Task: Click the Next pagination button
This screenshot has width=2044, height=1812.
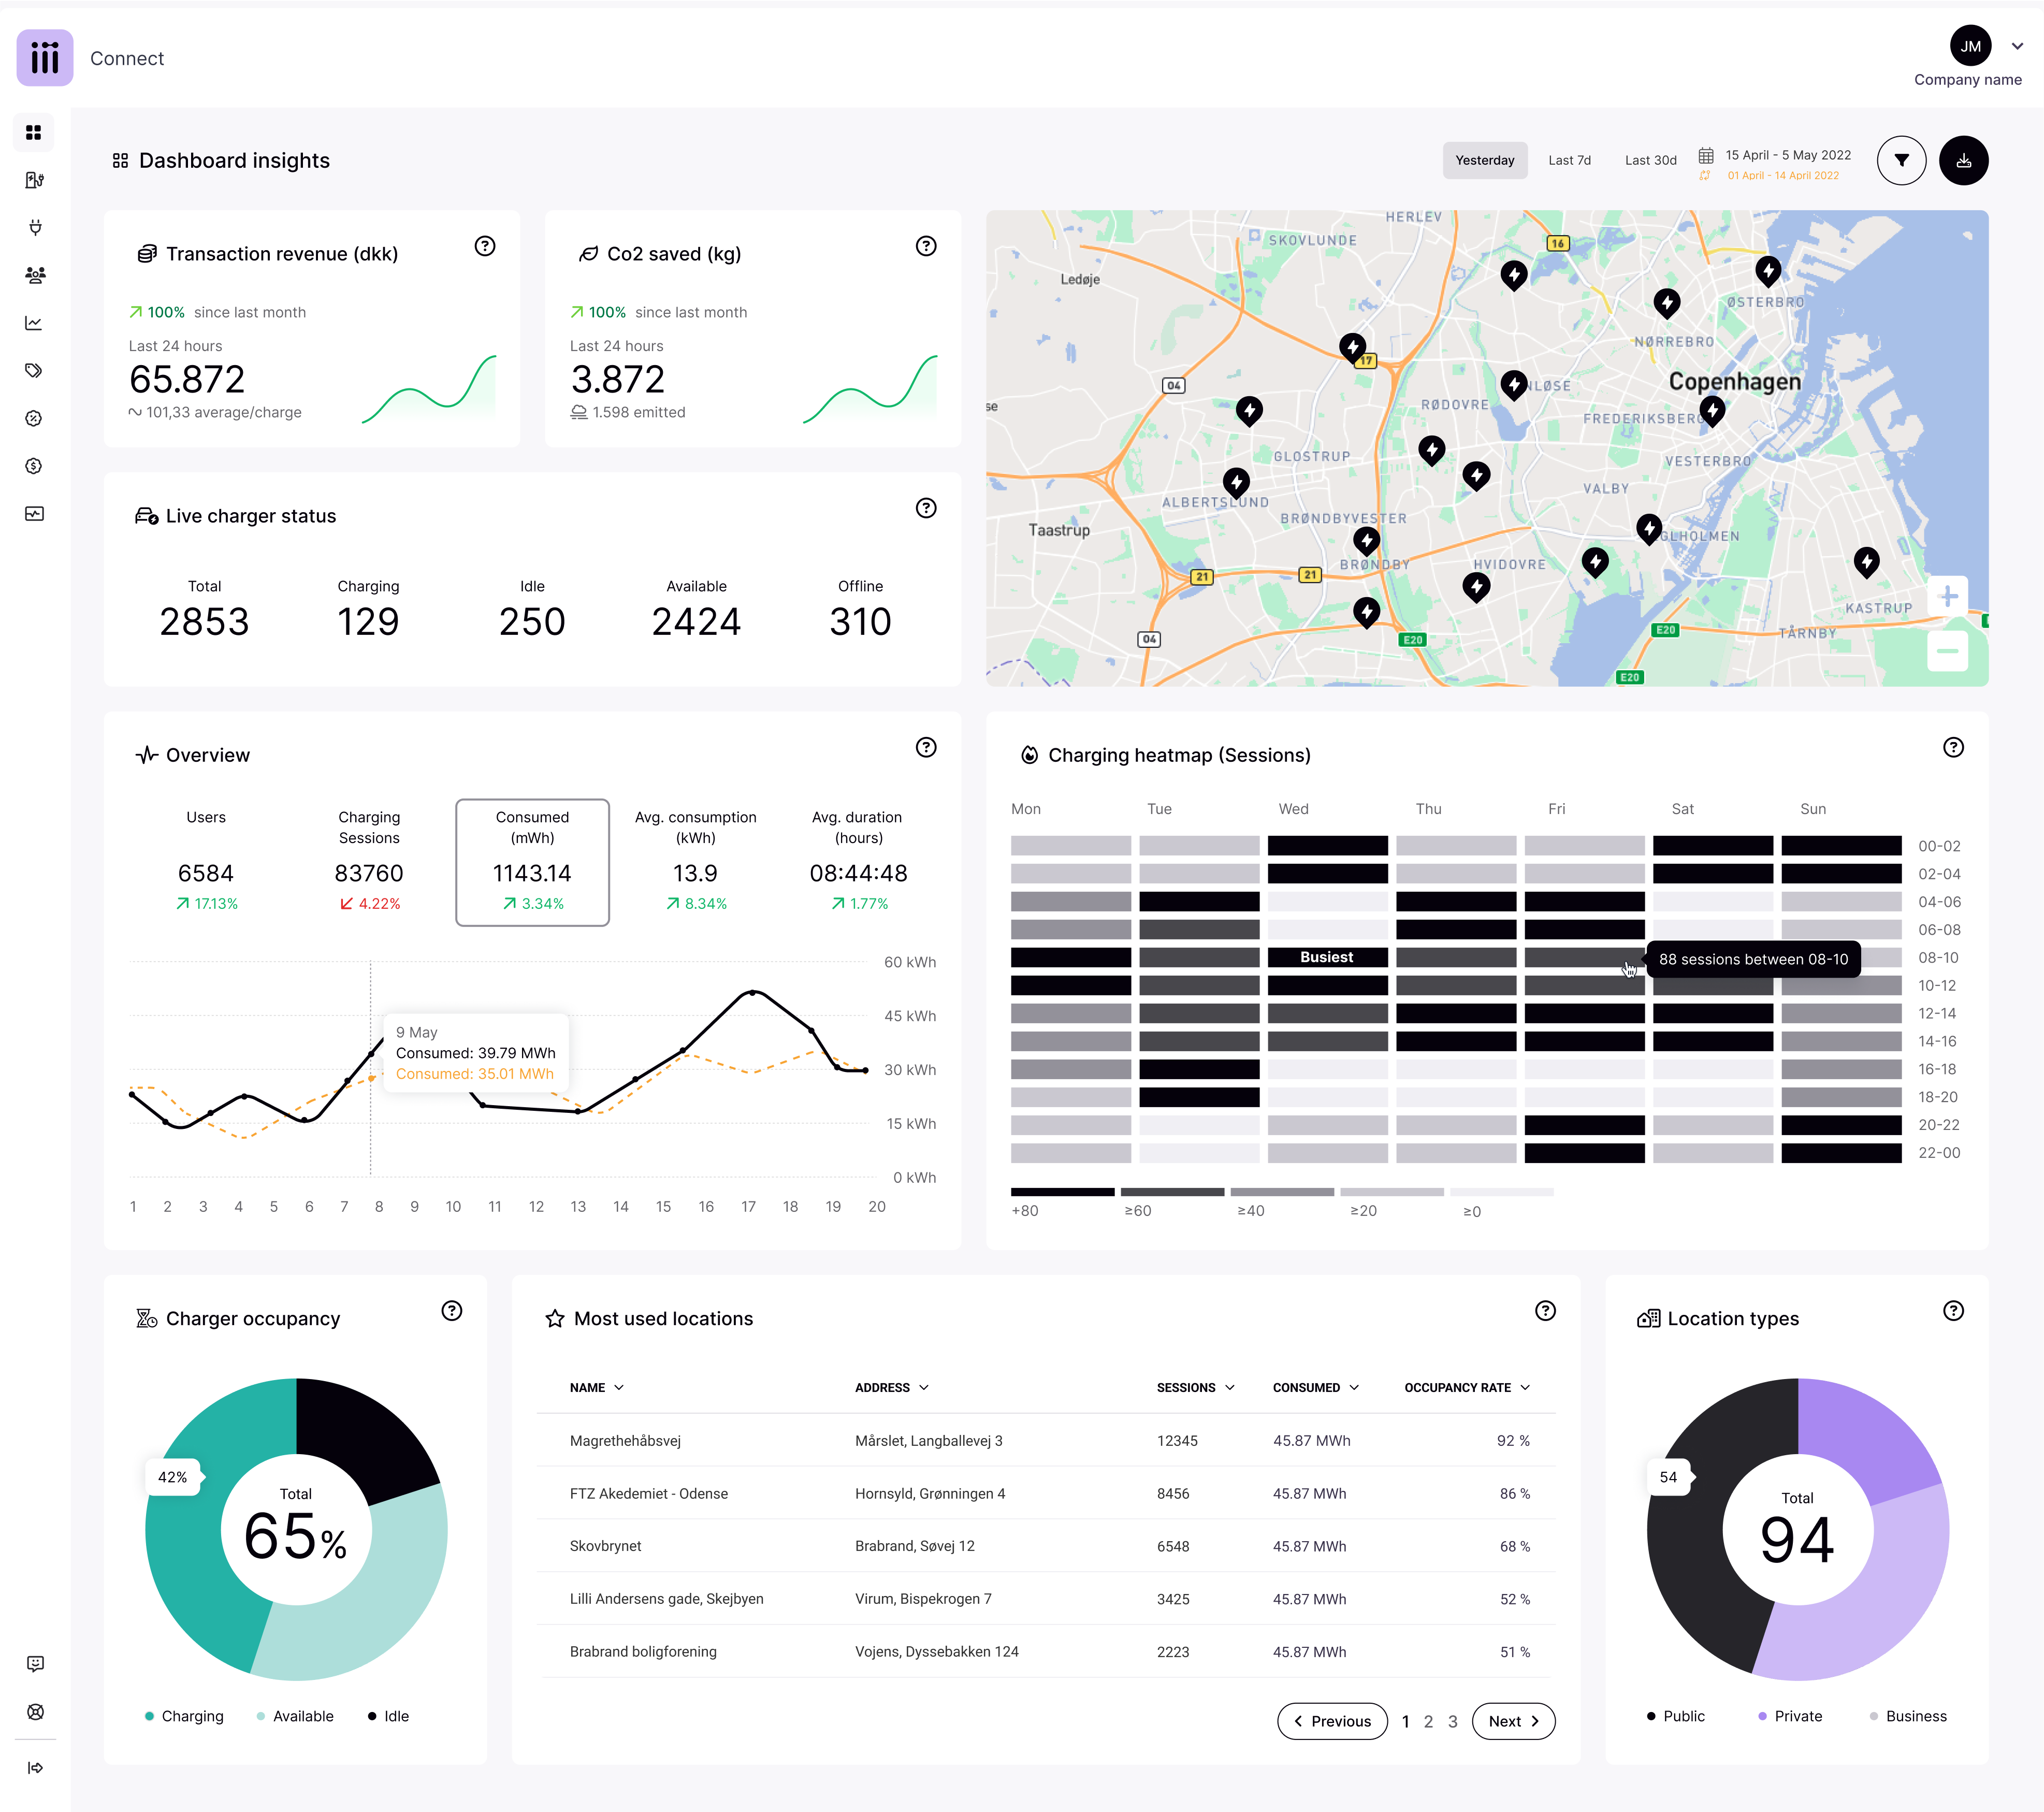Action: [1513, 1721]
